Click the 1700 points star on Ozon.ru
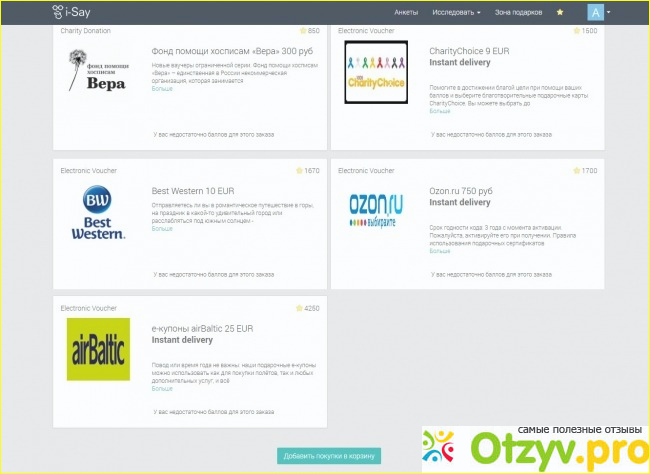Image resolution: width=650 pixels, height=474 pixels. point(575,171)
